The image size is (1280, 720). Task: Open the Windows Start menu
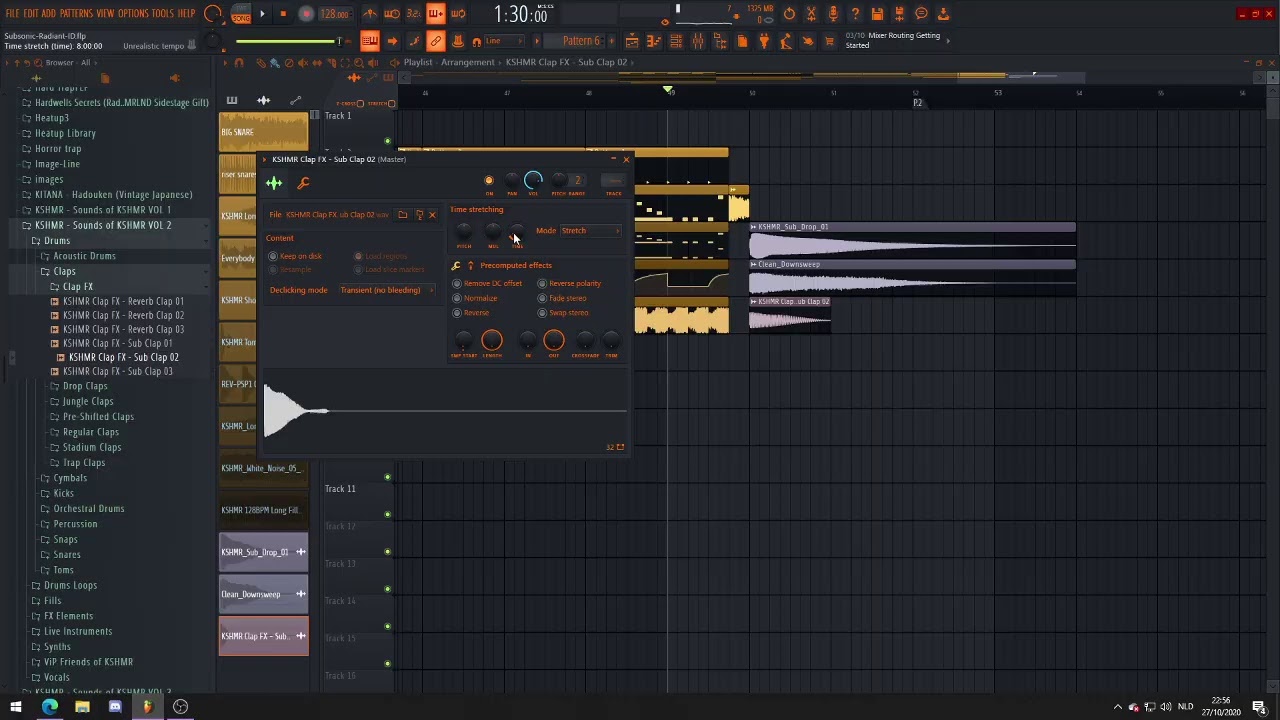pos(16,707)
